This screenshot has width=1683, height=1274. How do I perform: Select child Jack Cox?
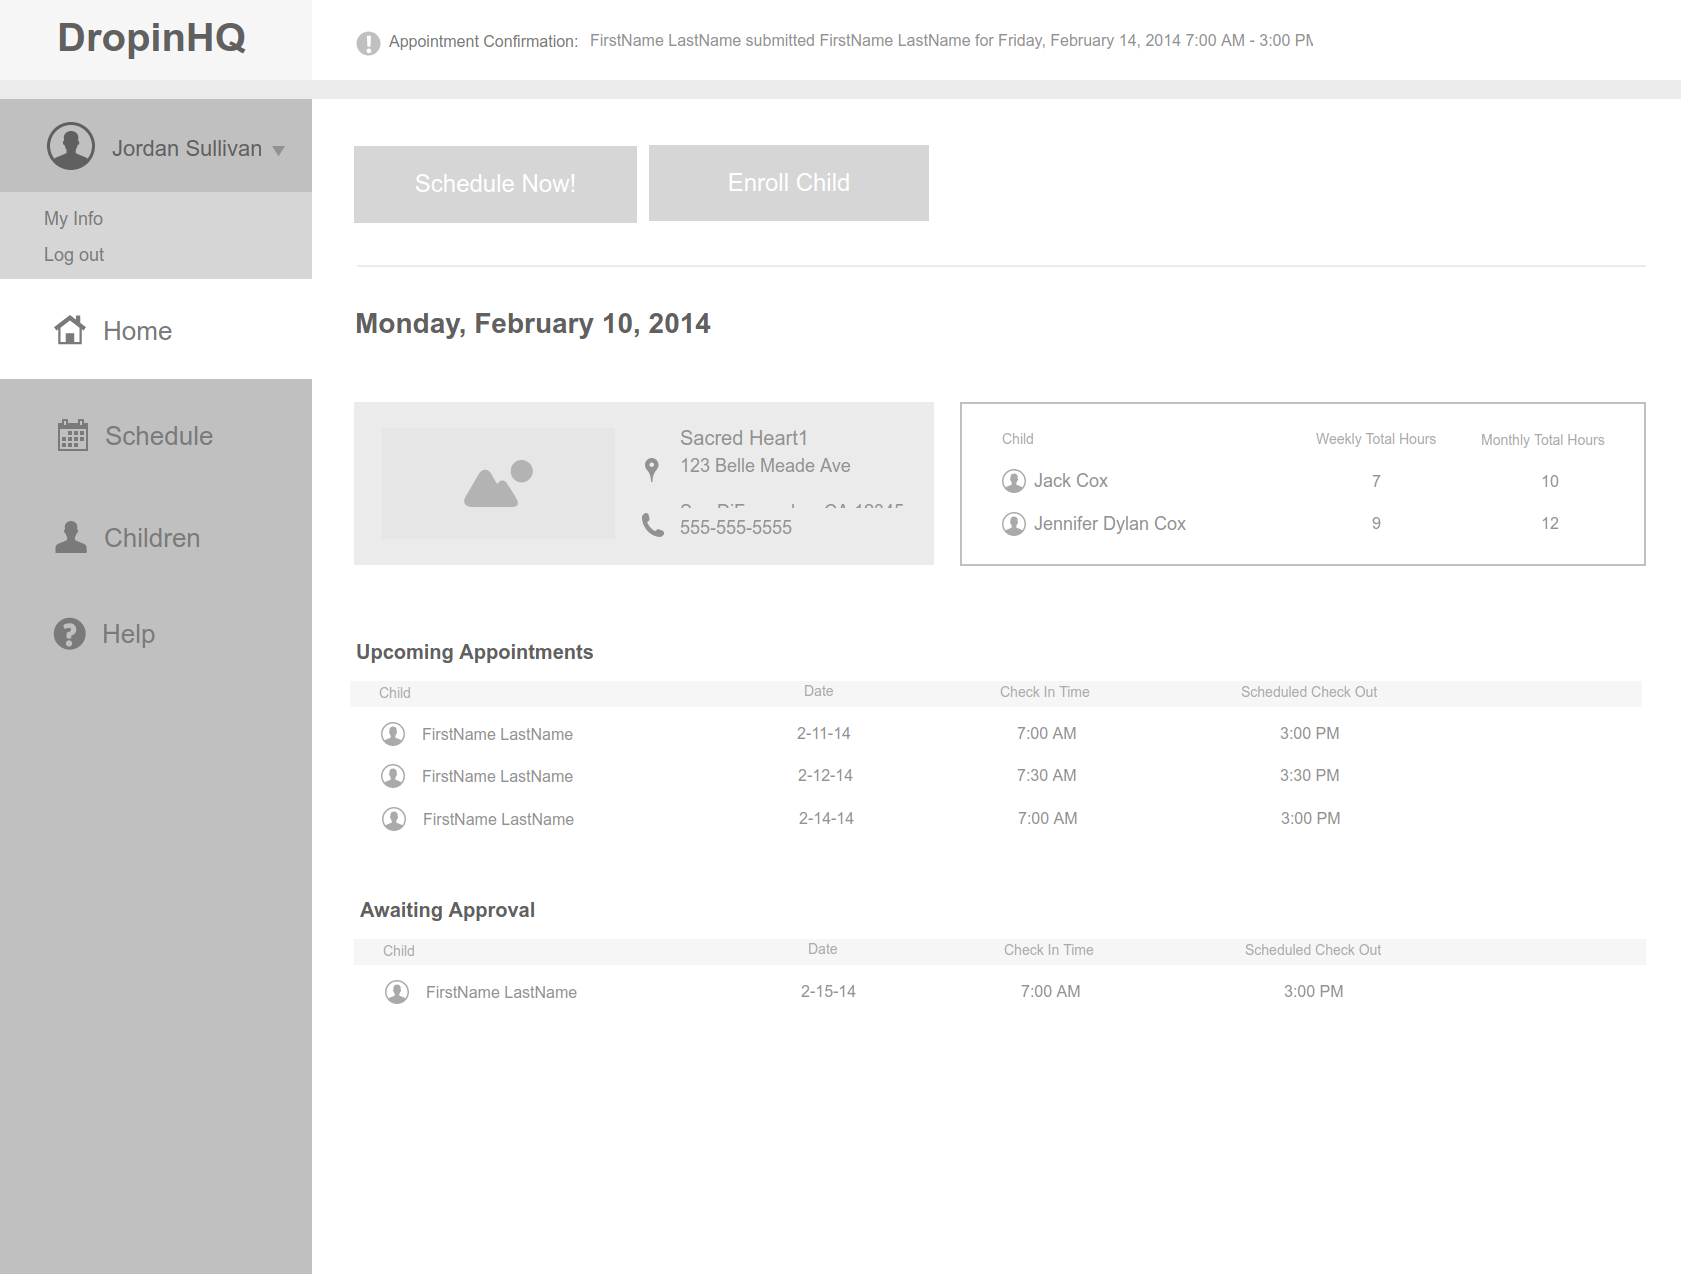pos(1071,481)
